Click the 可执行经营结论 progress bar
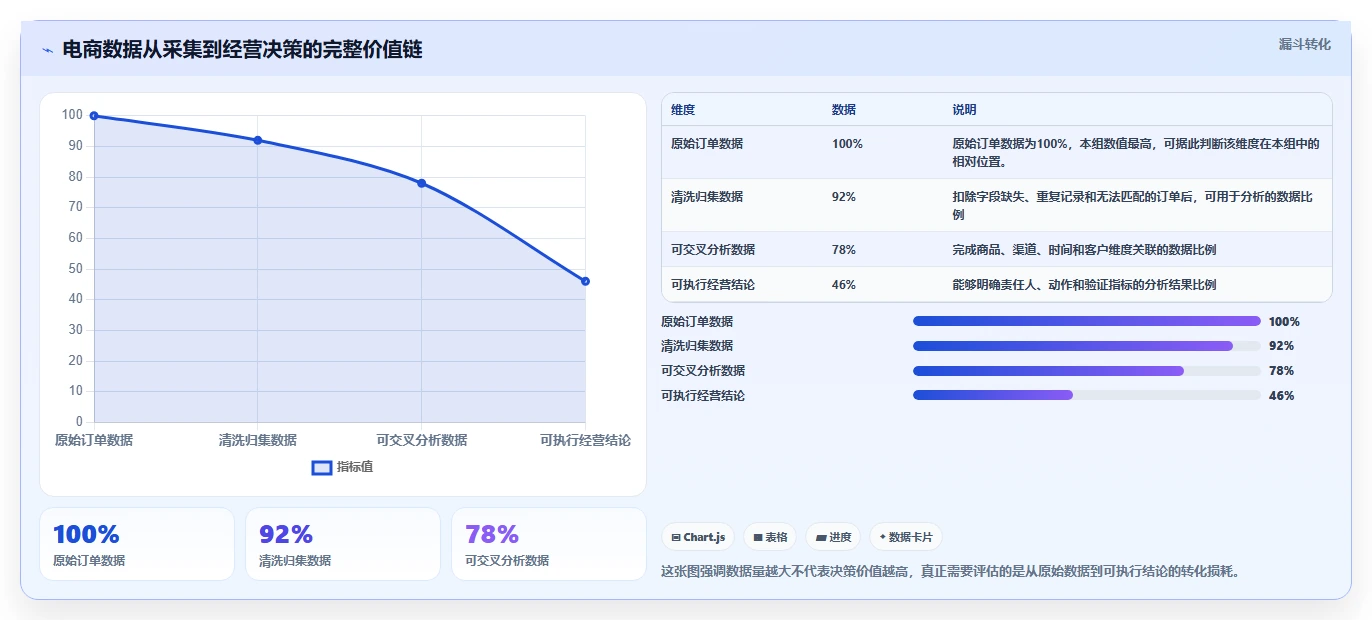Image resolution: width=1372 pixels, height=620 pixels. (1087, 395)
